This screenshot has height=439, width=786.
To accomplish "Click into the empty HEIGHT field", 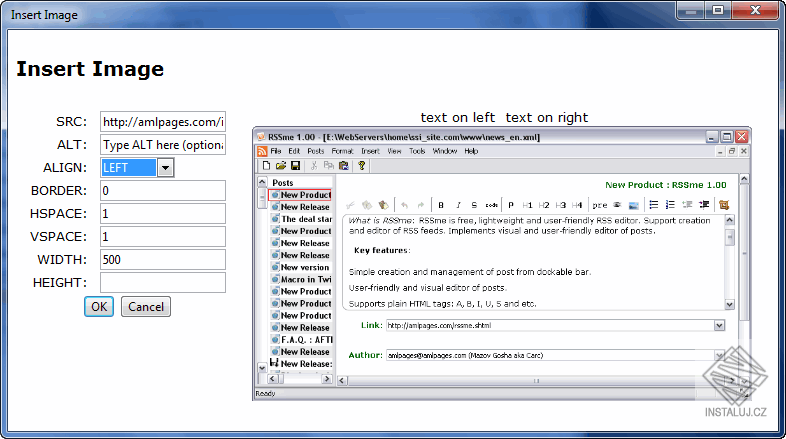I will click(x=163, y=283).
